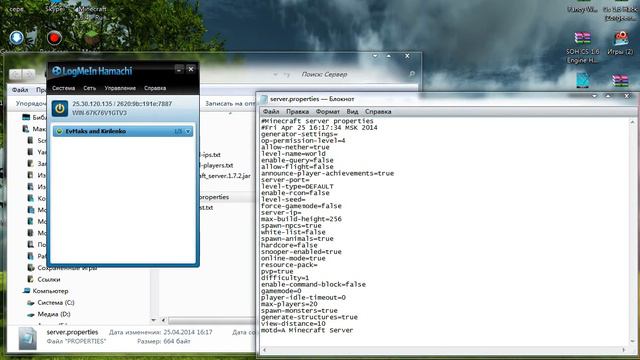Open the SOH CS 1.6 Engine desktop icon
The image size is (640, 360).
pos(582,47)
